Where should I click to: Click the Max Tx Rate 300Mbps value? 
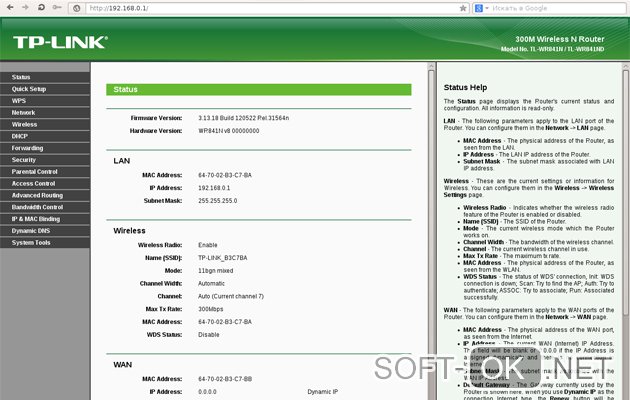[211, 309]
